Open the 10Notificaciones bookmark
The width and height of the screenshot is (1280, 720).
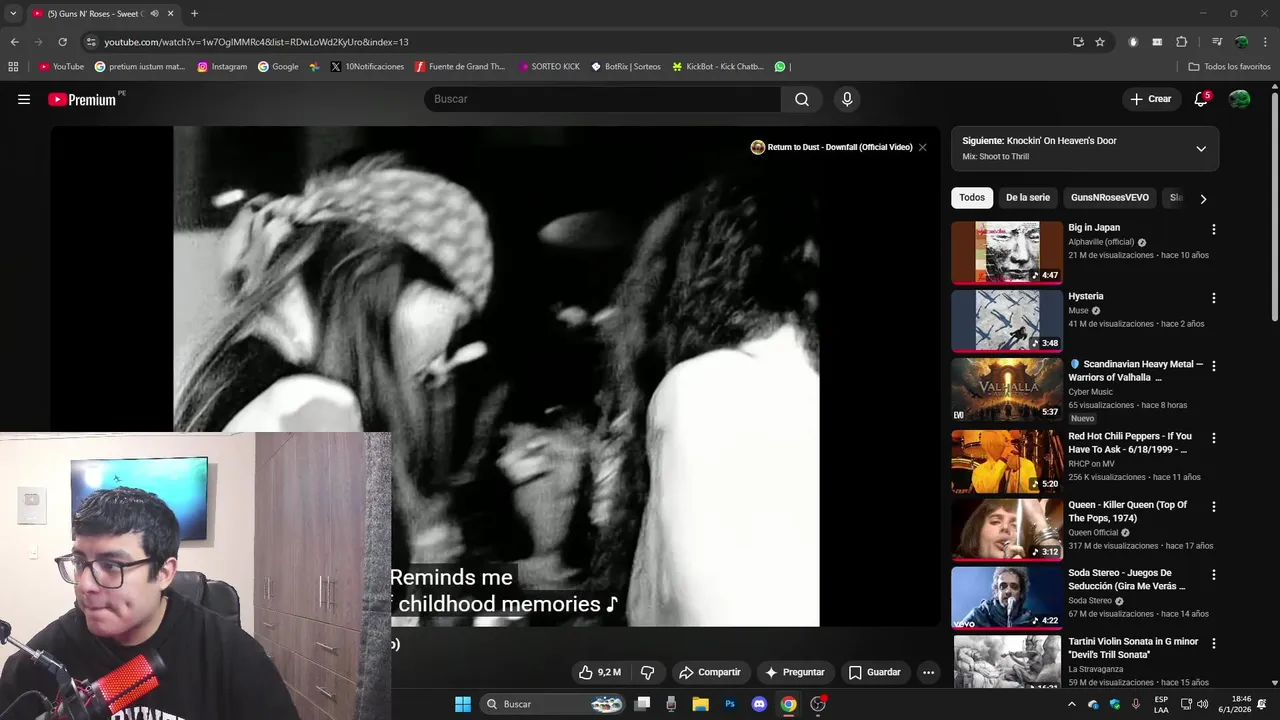coord(367,67)
